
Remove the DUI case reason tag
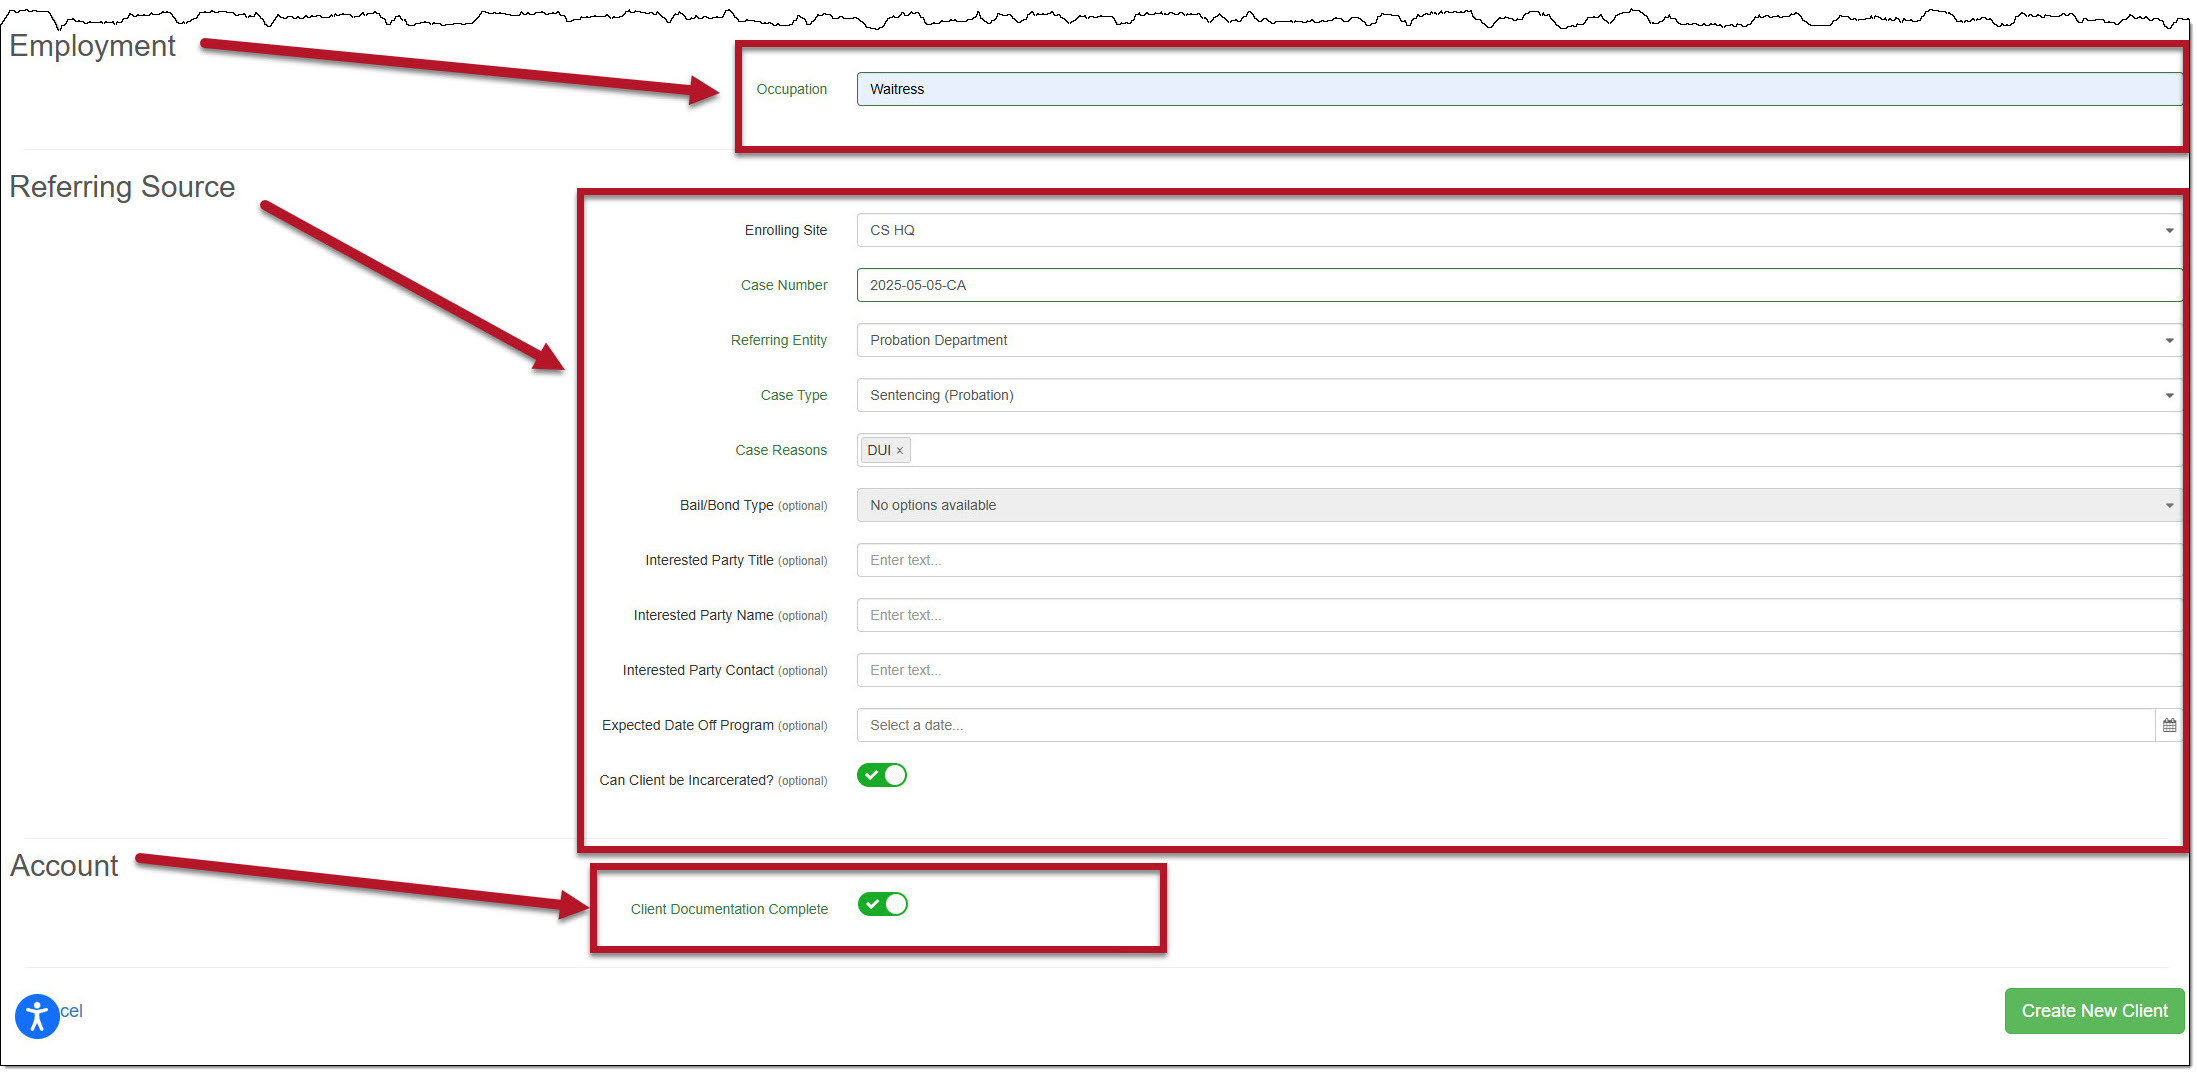click(x=900, y=451)
